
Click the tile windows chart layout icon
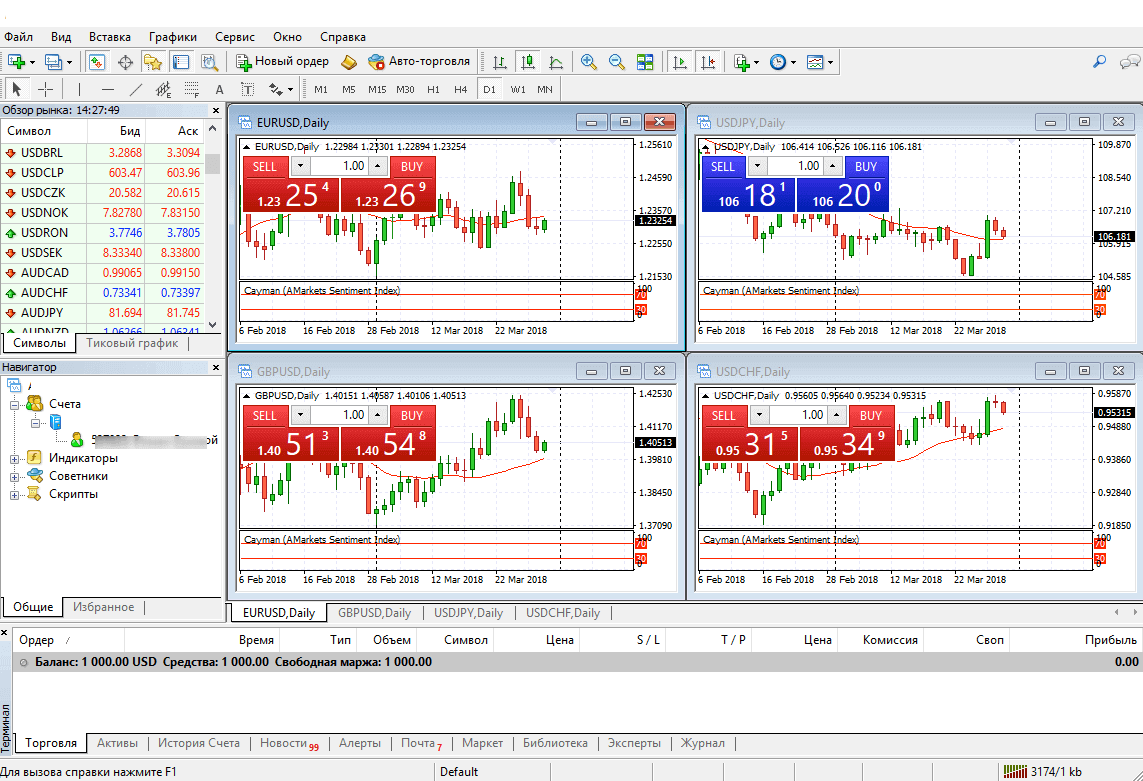[x=645, y=62]
